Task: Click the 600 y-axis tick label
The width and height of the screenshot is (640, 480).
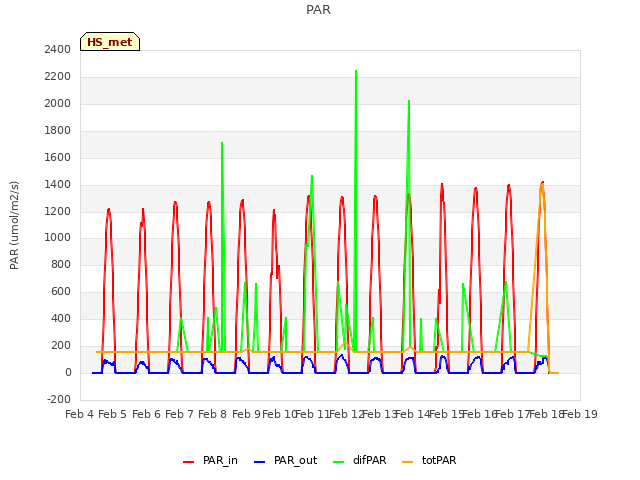Action: (61, 291)
